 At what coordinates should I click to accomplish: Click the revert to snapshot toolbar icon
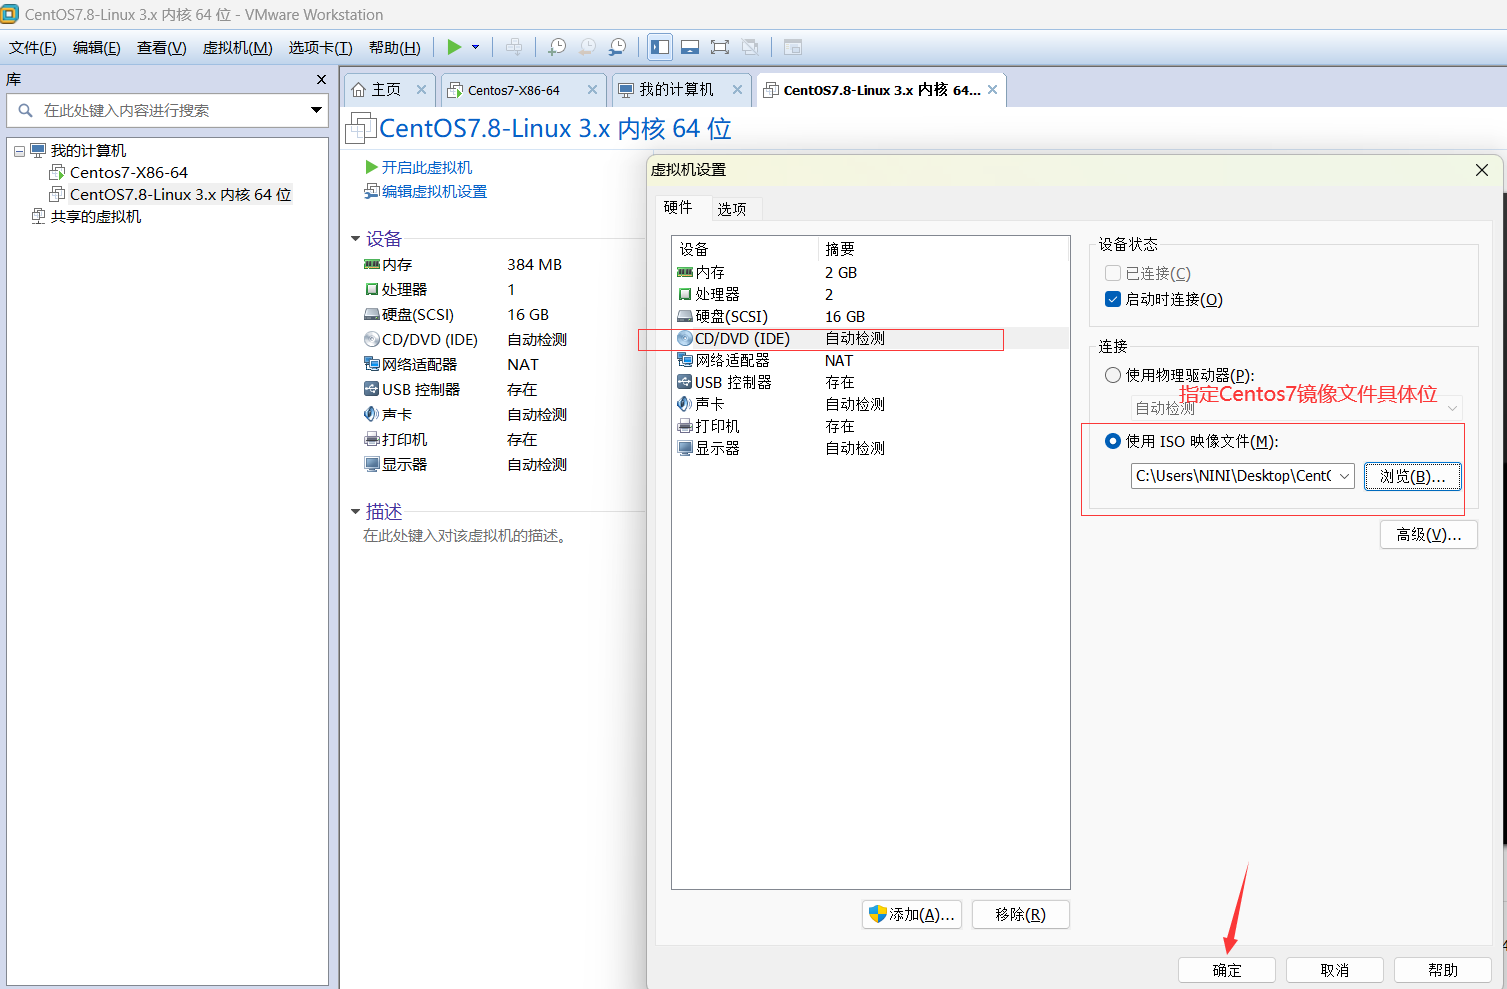click(x=588, y=47)
